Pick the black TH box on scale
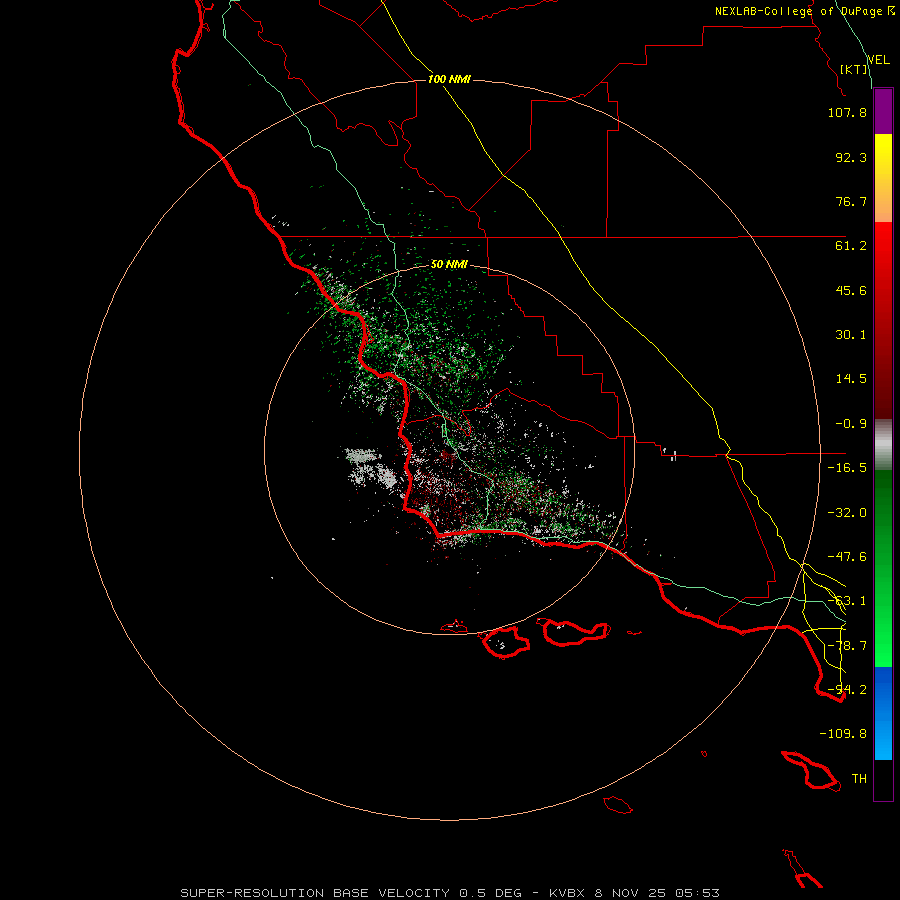Screen dimensions: 900x900 (x=883, y=780)
